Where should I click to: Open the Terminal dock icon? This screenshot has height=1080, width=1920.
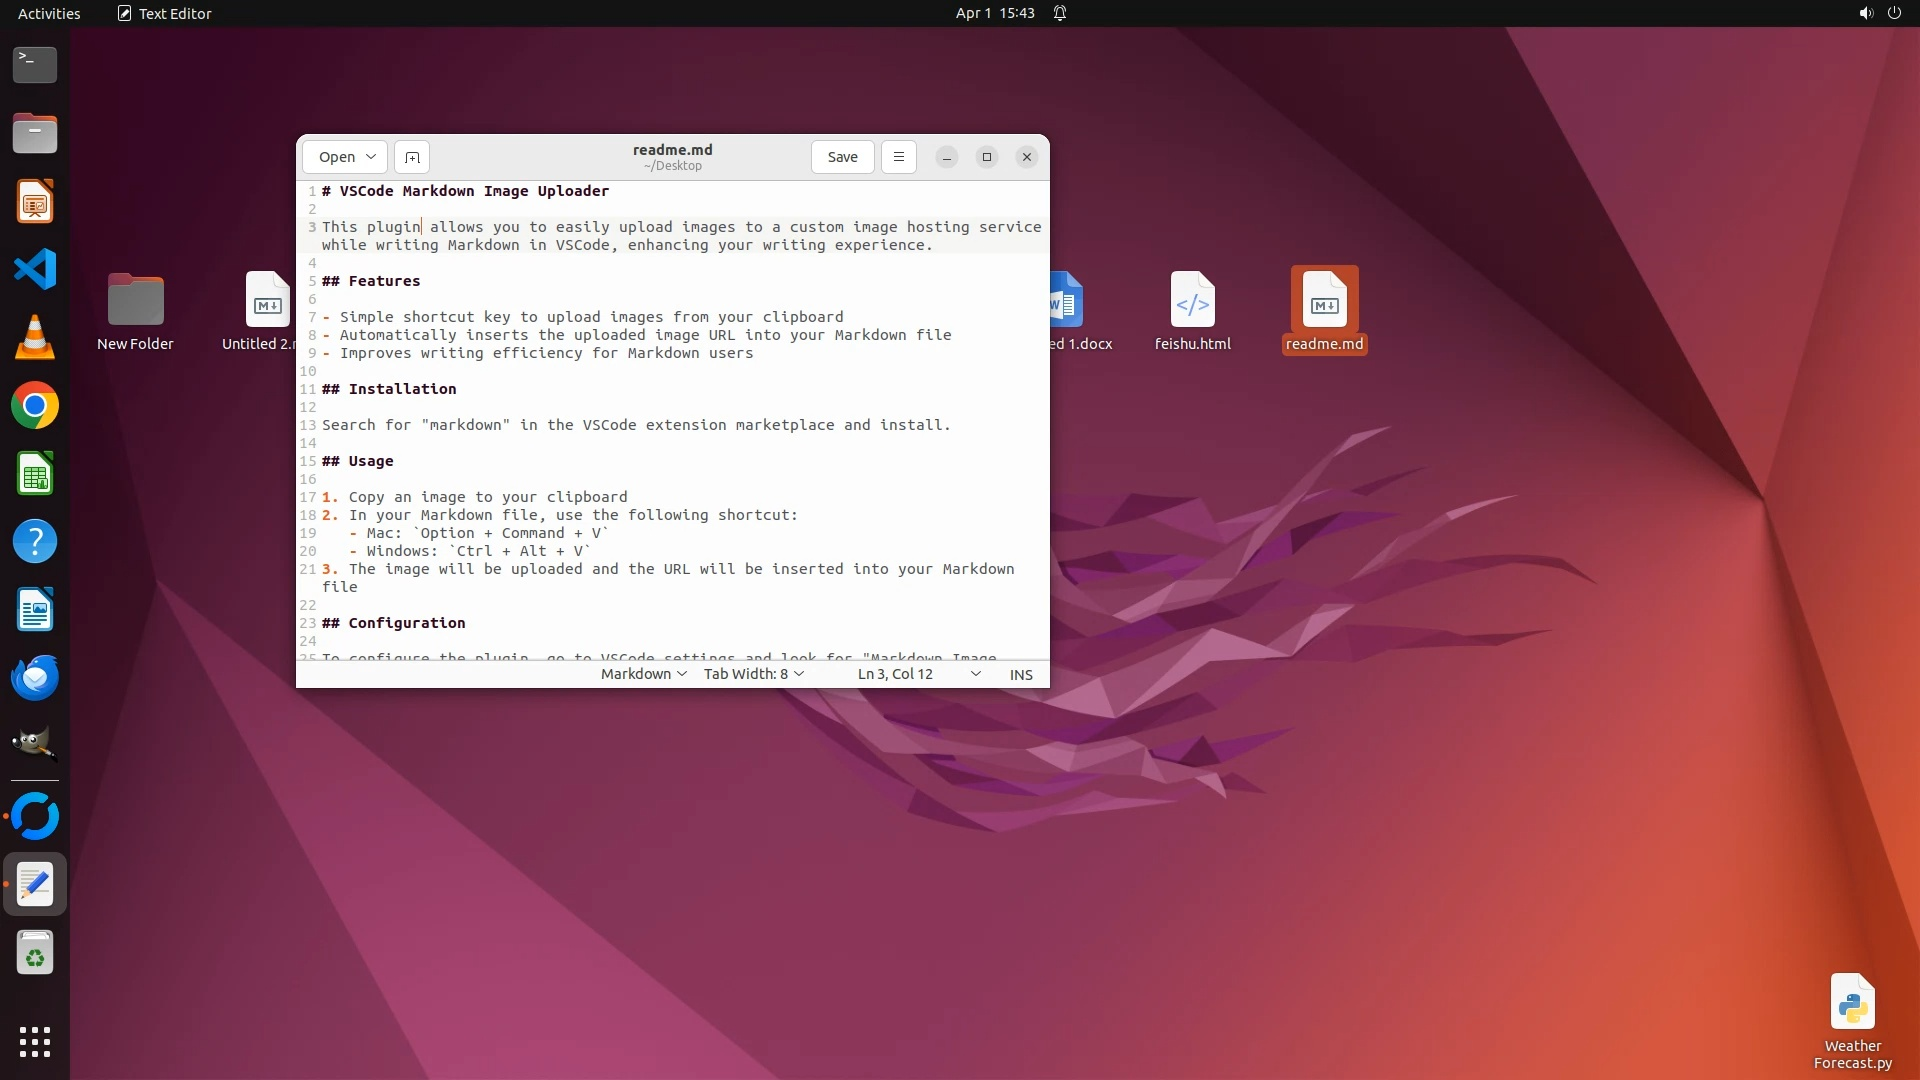[35, 65]
